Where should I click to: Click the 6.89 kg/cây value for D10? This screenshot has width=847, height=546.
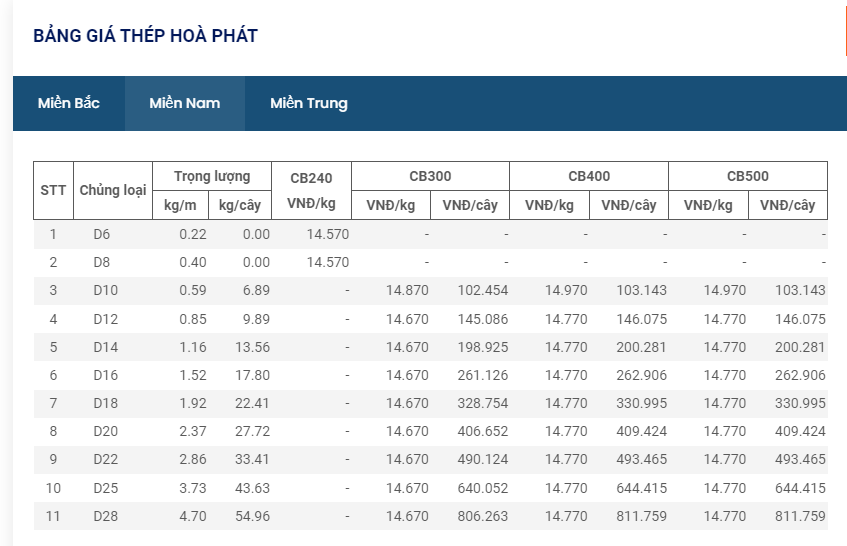coord(256,291)
